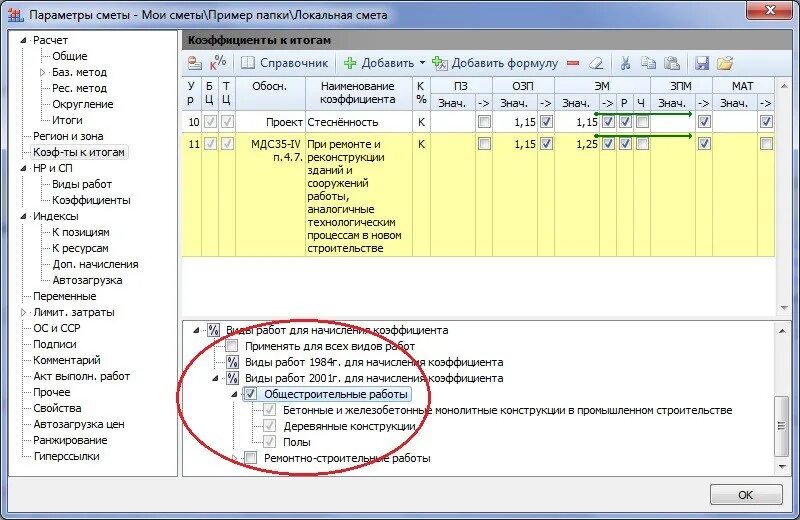Click the red K% coefficient icon

point(217,63)
